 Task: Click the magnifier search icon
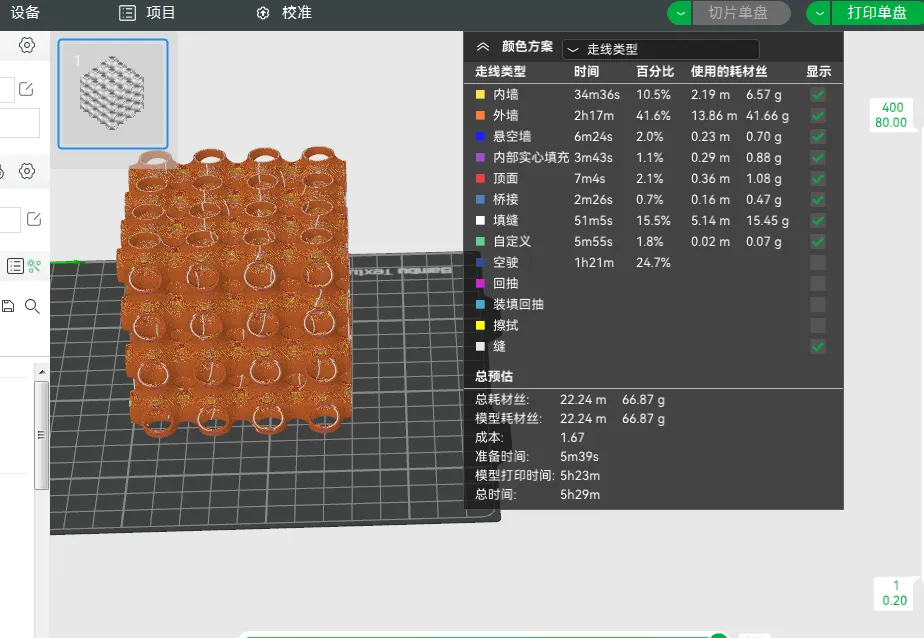[32, 306]
